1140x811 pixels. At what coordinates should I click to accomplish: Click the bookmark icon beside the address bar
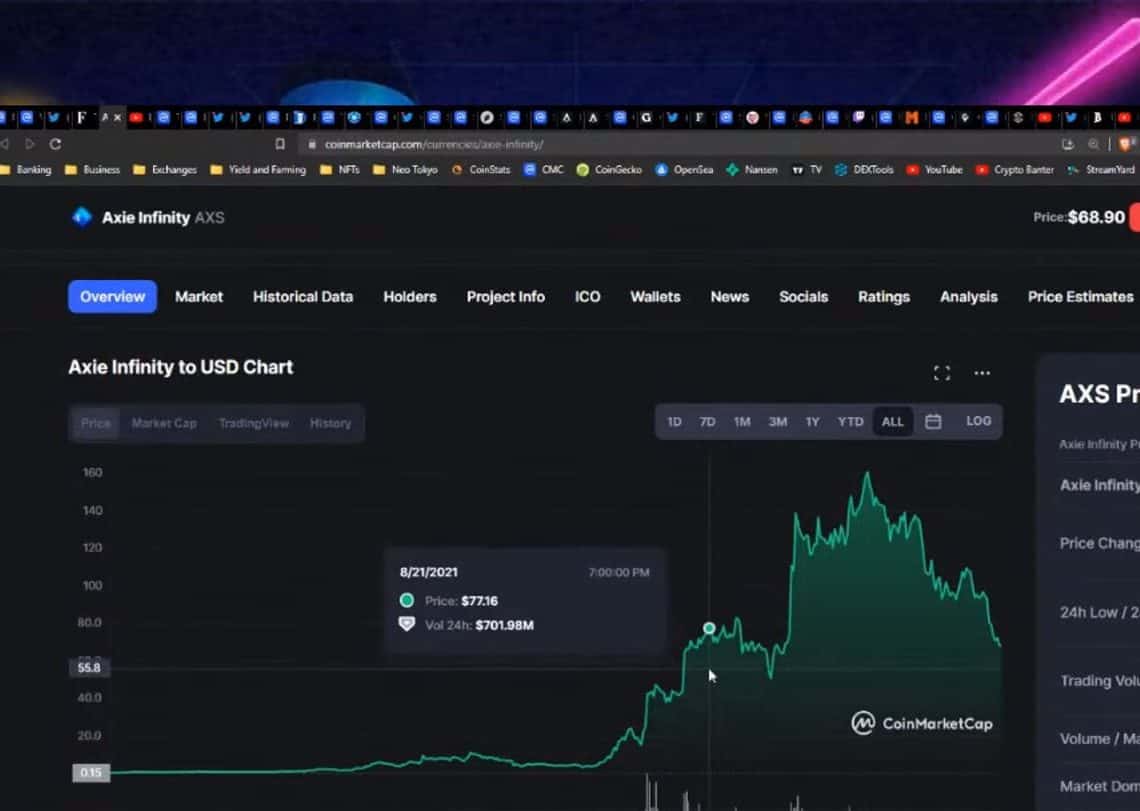pyautogui.click(x=280, y=144)
